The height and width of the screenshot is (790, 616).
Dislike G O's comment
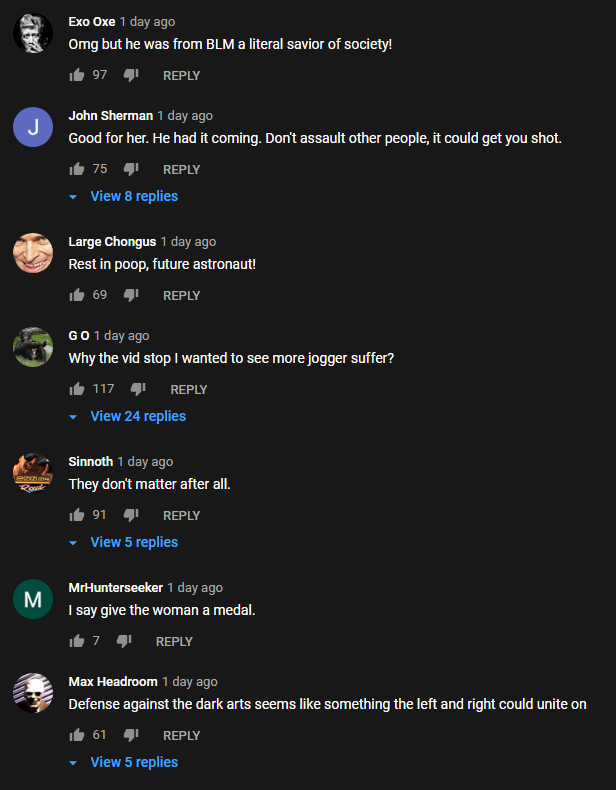pos(138,389)
